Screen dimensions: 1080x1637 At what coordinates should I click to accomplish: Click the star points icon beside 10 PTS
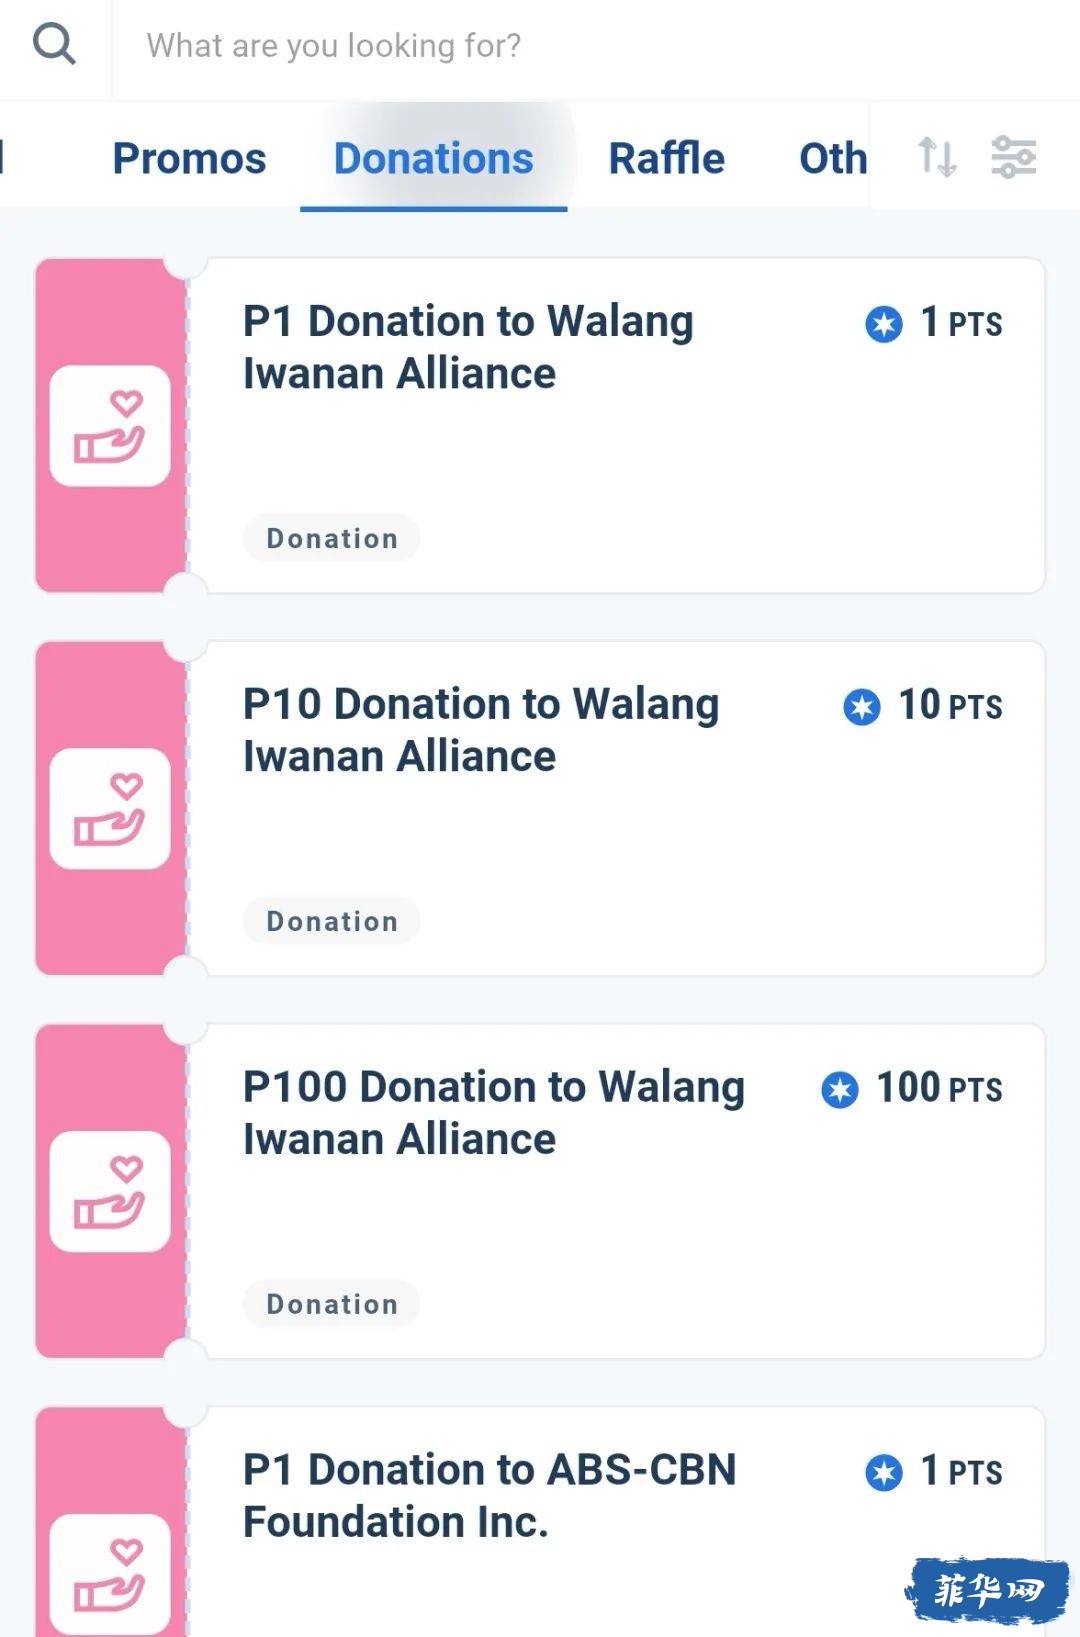coord(862,707)
